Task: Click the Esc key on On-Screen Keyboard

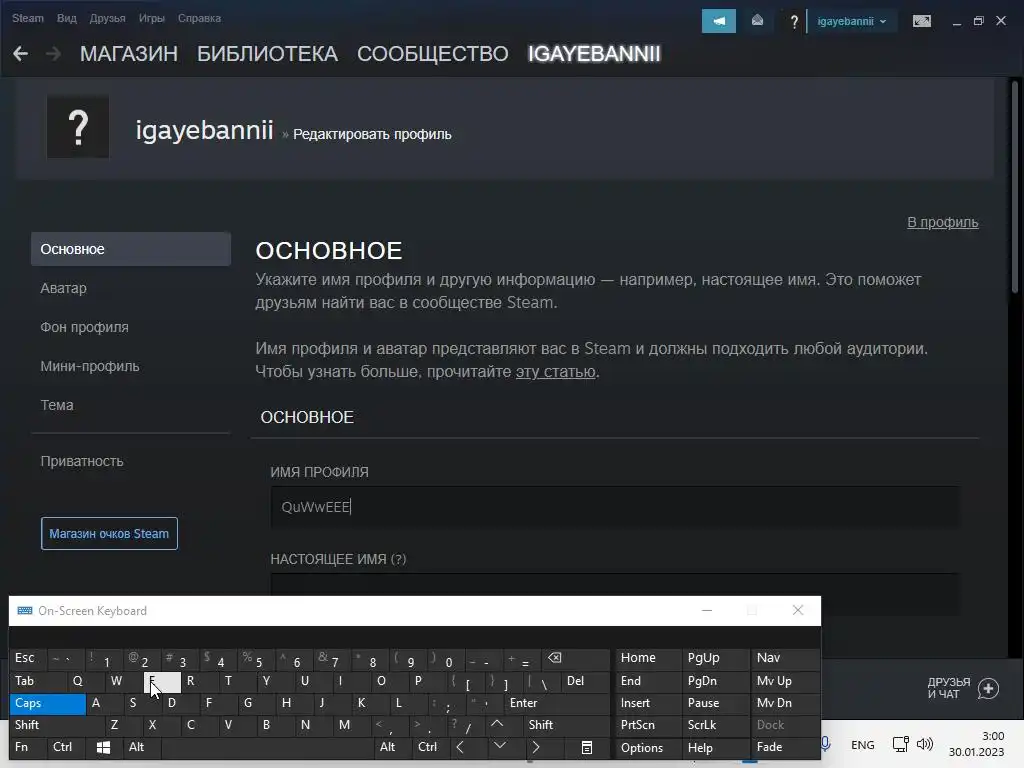Action: pyautogui.click(x=27, y=658)
